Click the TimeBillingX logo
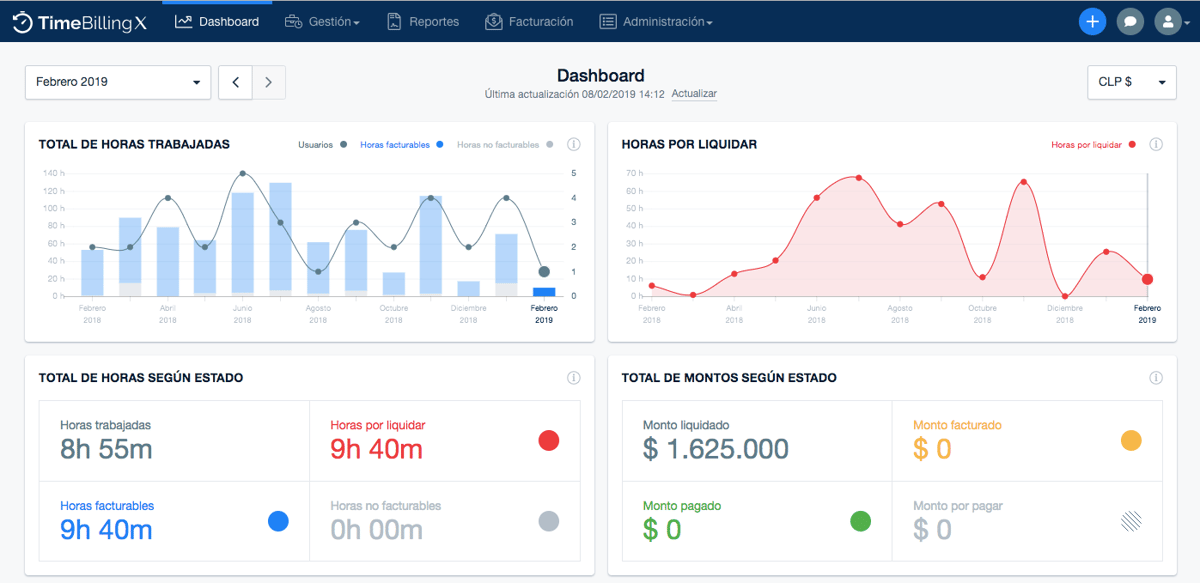This screenshot has height=583, width=1200. point(79,22)
